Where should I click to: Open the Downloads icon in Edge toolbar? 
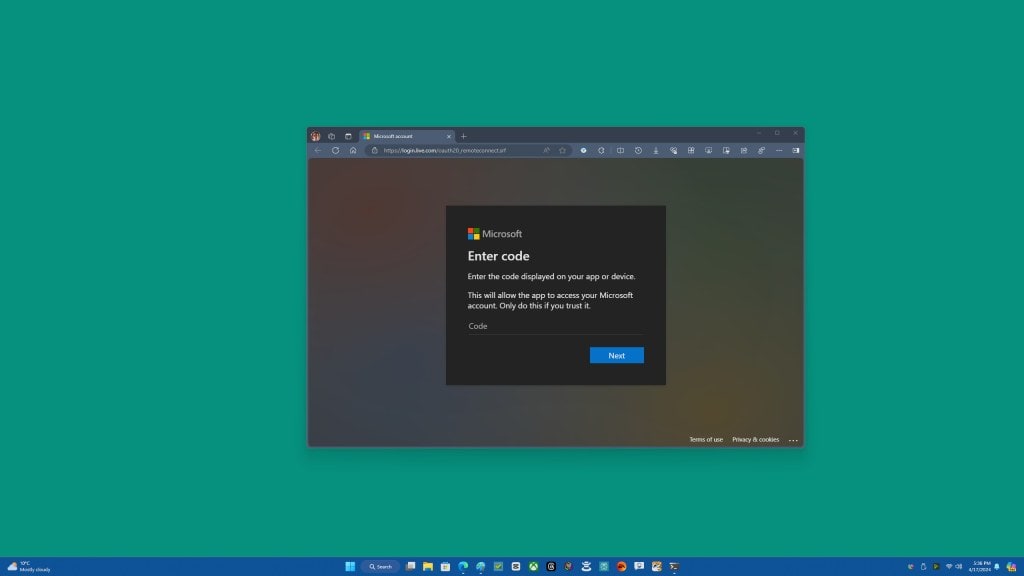point(656,151)
